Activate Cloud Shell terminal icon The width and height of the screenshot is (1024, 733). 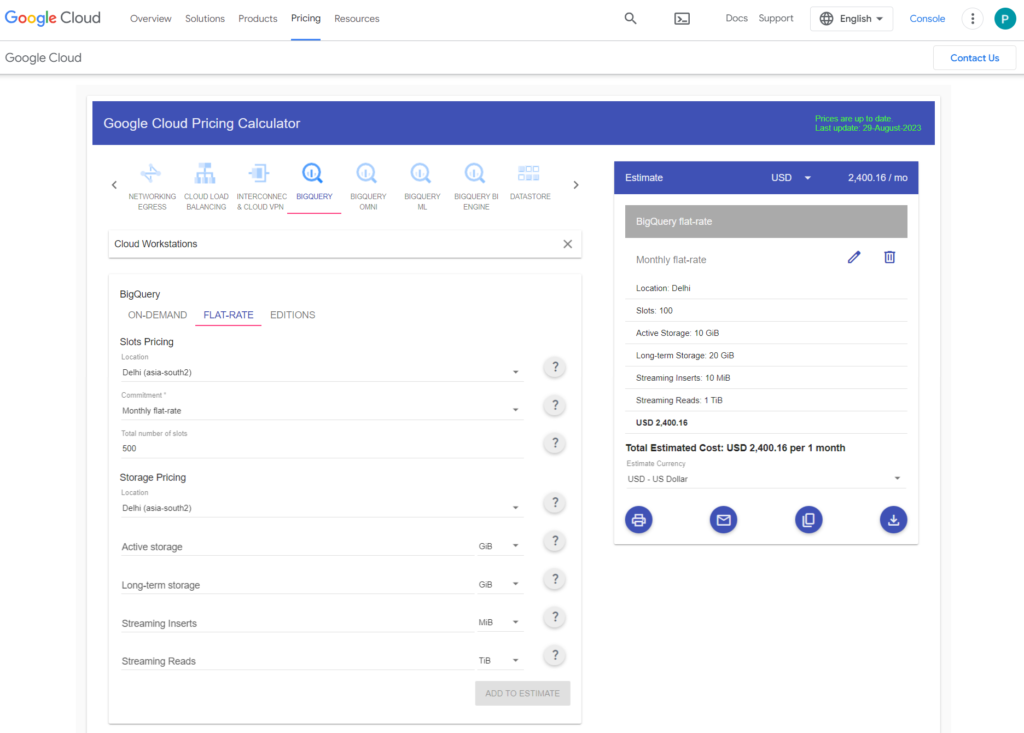pyautogui.click(x=682, y=19)
